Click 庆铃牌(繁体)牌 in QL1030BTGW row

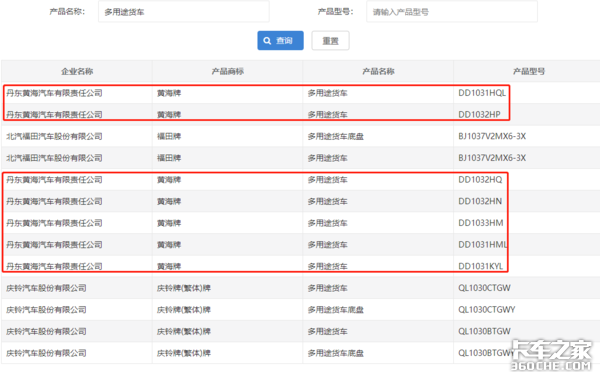point(184,331)
